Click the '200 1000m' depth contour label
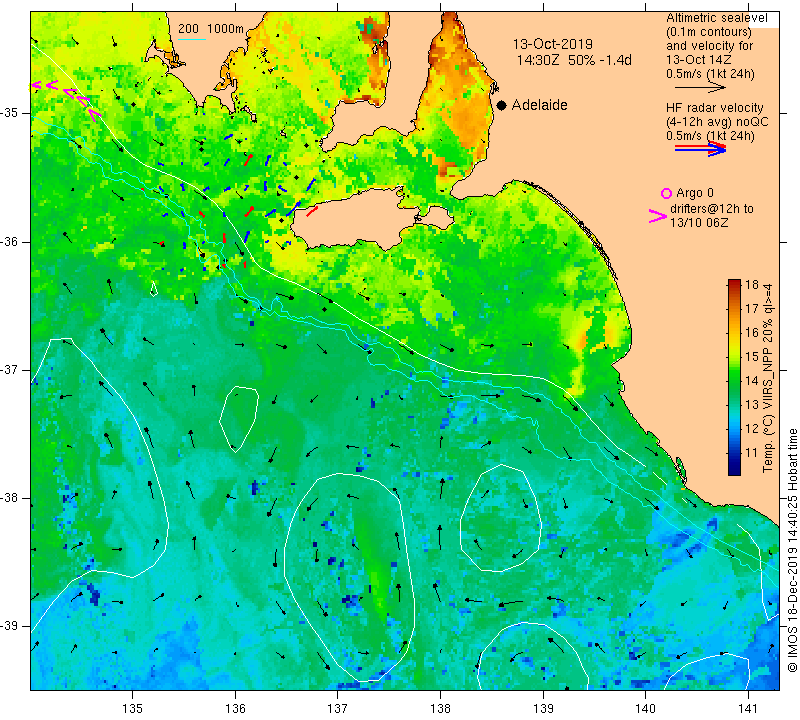This screenshot has width=800, height=720. 211,29
